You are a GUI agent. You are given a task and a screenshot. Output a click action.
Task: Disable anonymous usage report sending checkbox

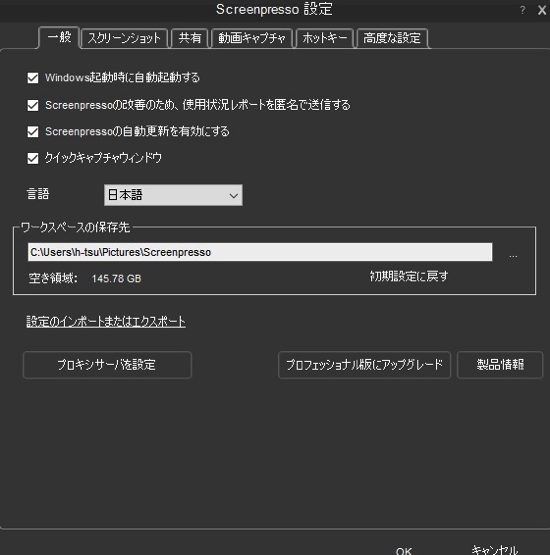pos(33,105)
